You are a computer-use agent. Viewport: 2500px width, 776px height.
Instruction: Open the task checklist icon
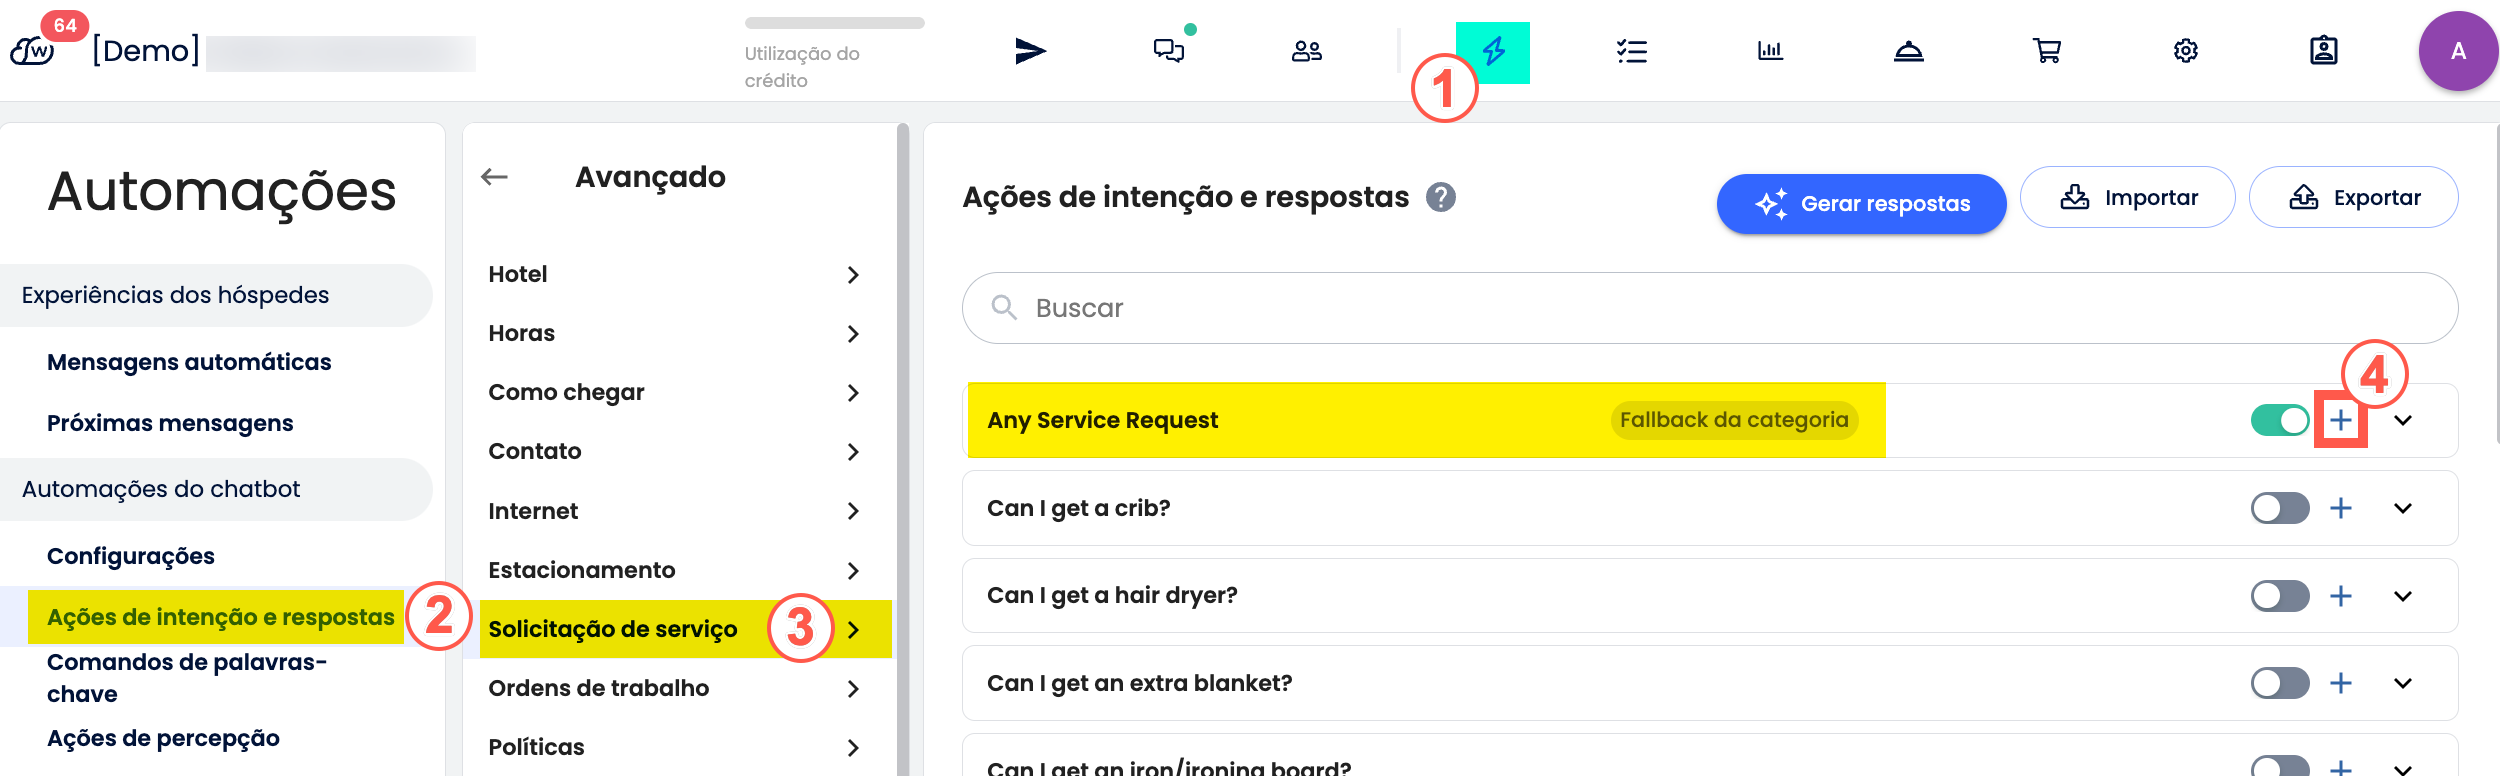(1632, 51)
